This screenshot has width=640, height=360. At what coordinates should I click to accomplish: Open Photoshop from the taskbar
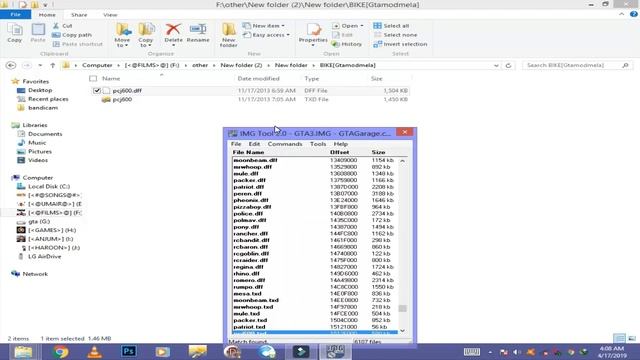(129, 351)
